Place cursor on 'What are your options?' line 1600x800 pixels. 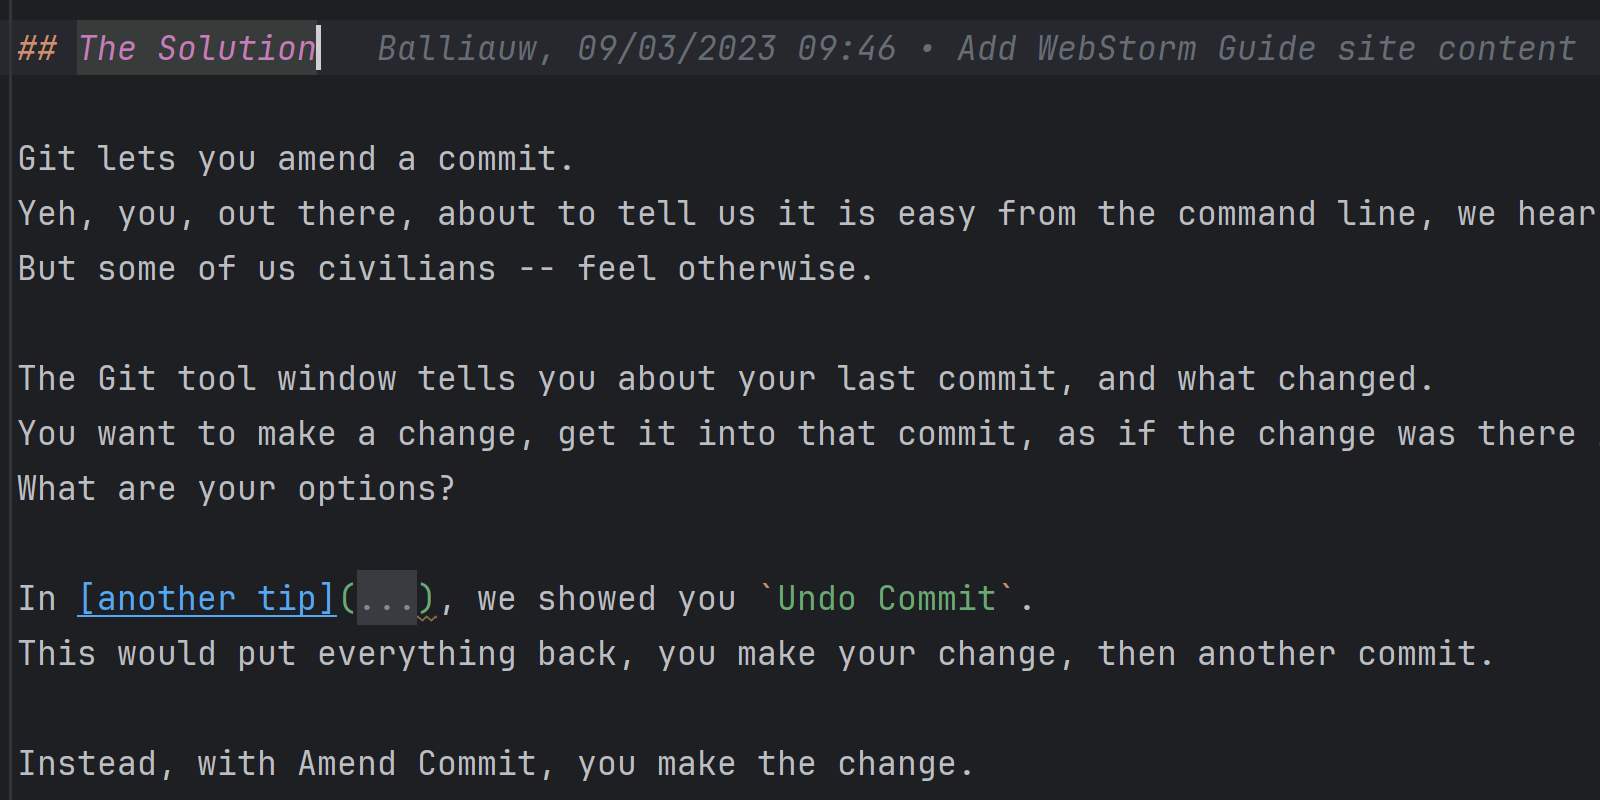237,488
